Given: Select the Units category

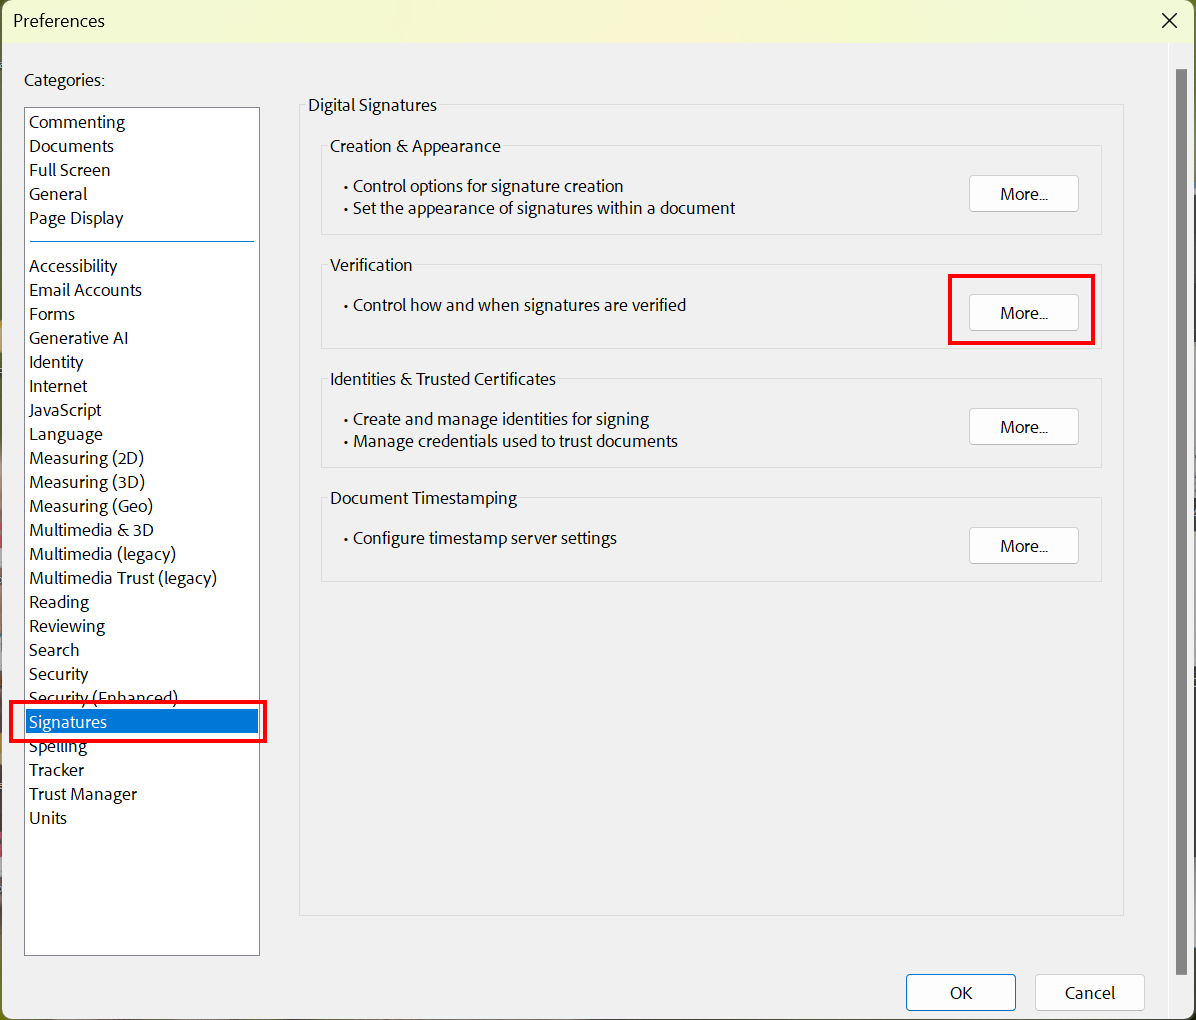Looking at the screenshot, I should (x=47, y=817).
